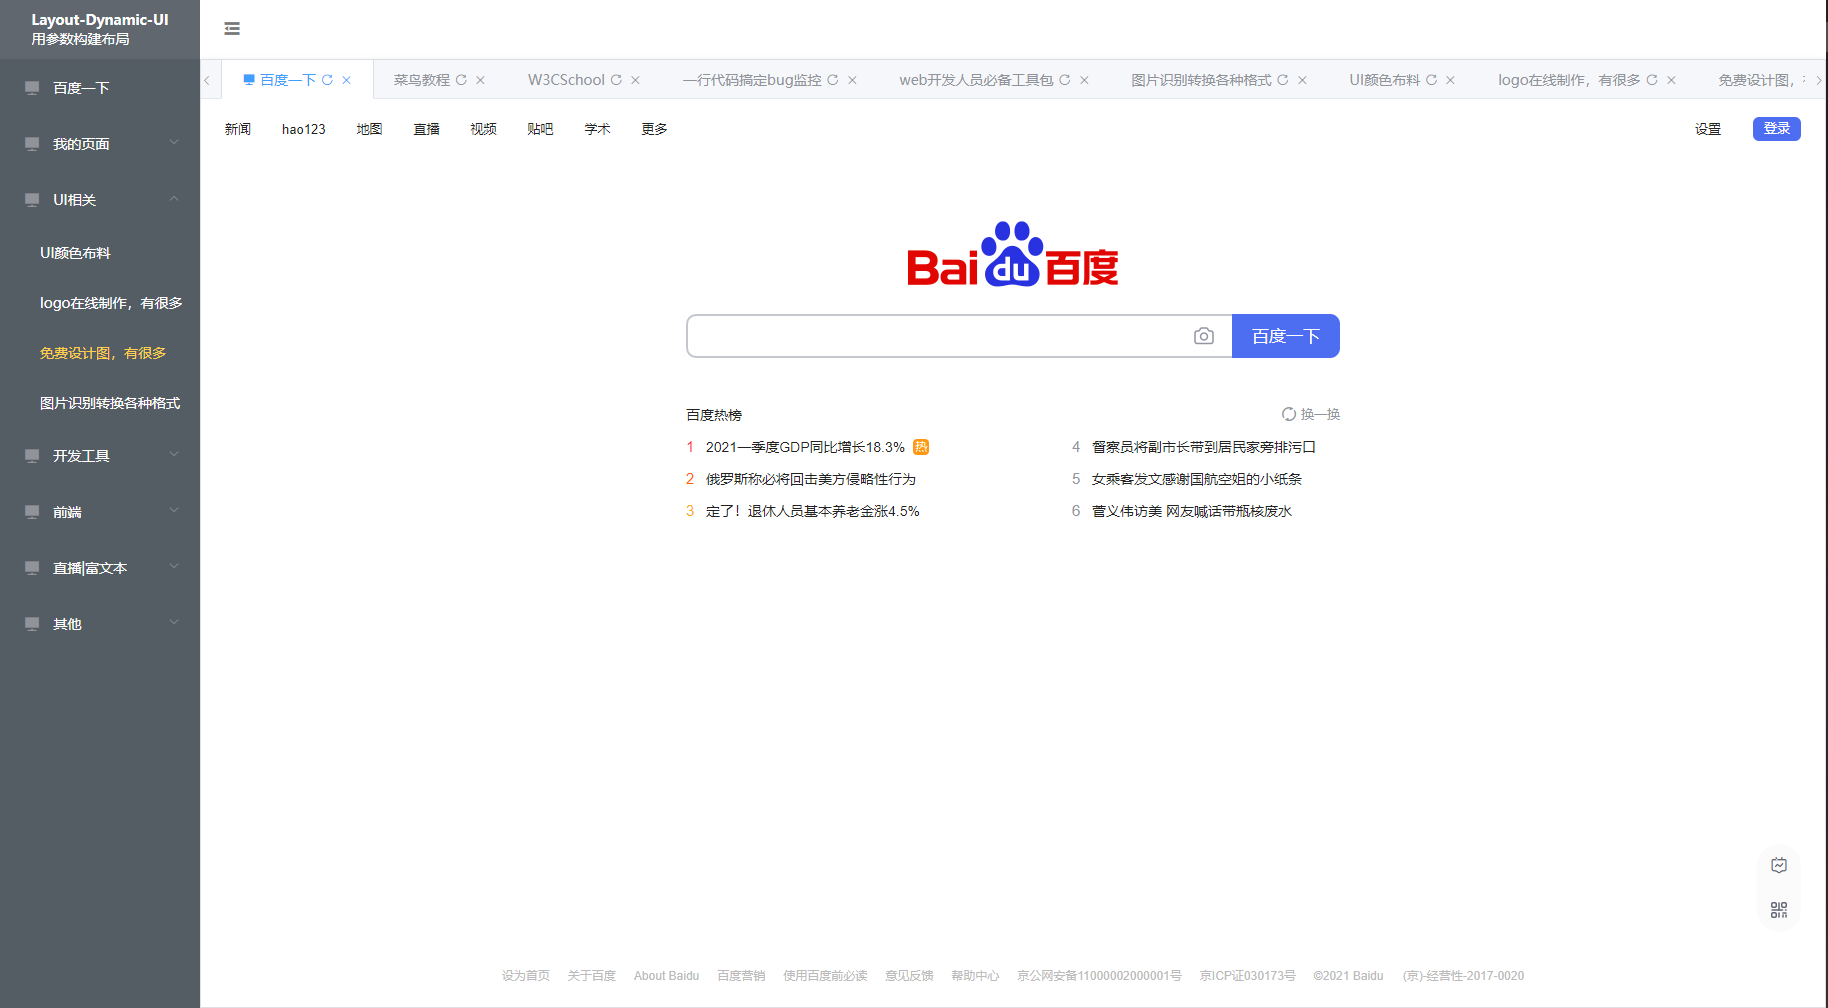
Task: Expand the 开发工具 sidebar menu
Action: [100, 456]
